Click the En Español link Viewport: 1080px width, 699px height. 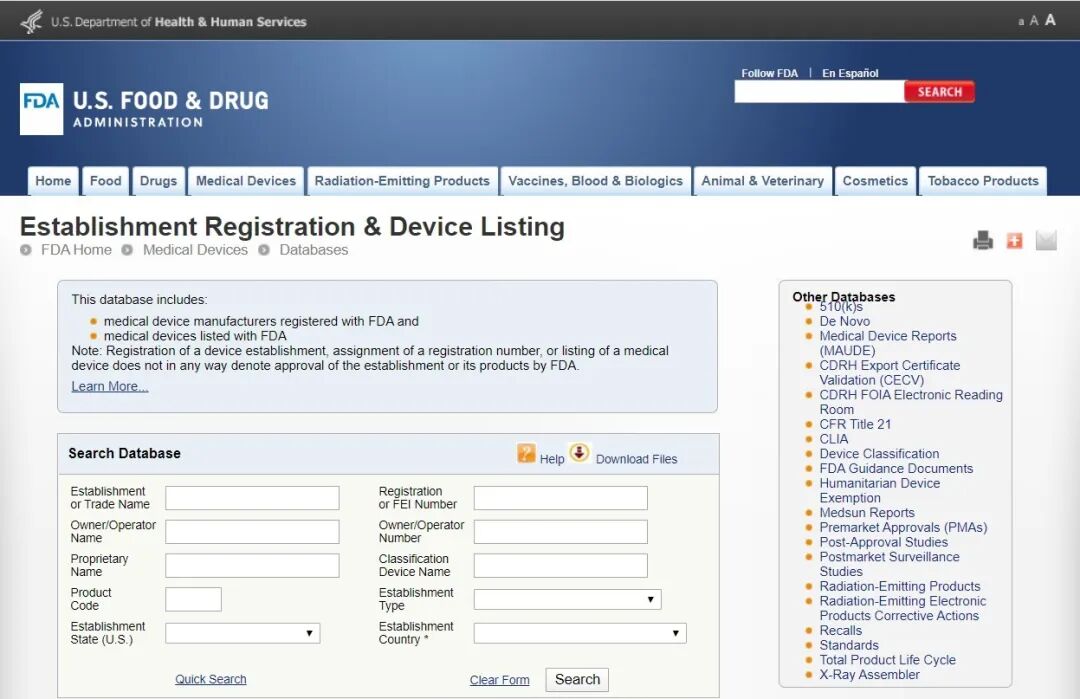850,73
